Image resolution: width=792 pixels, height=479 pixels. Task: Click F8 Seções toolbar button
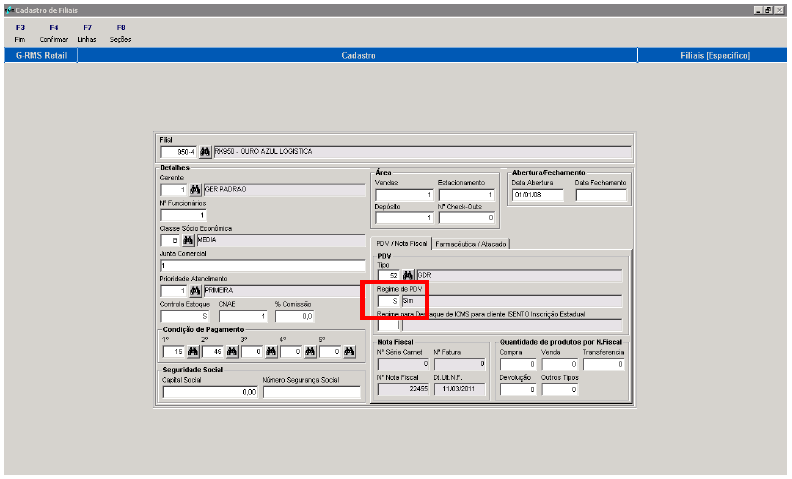click(x=121, y=33)
